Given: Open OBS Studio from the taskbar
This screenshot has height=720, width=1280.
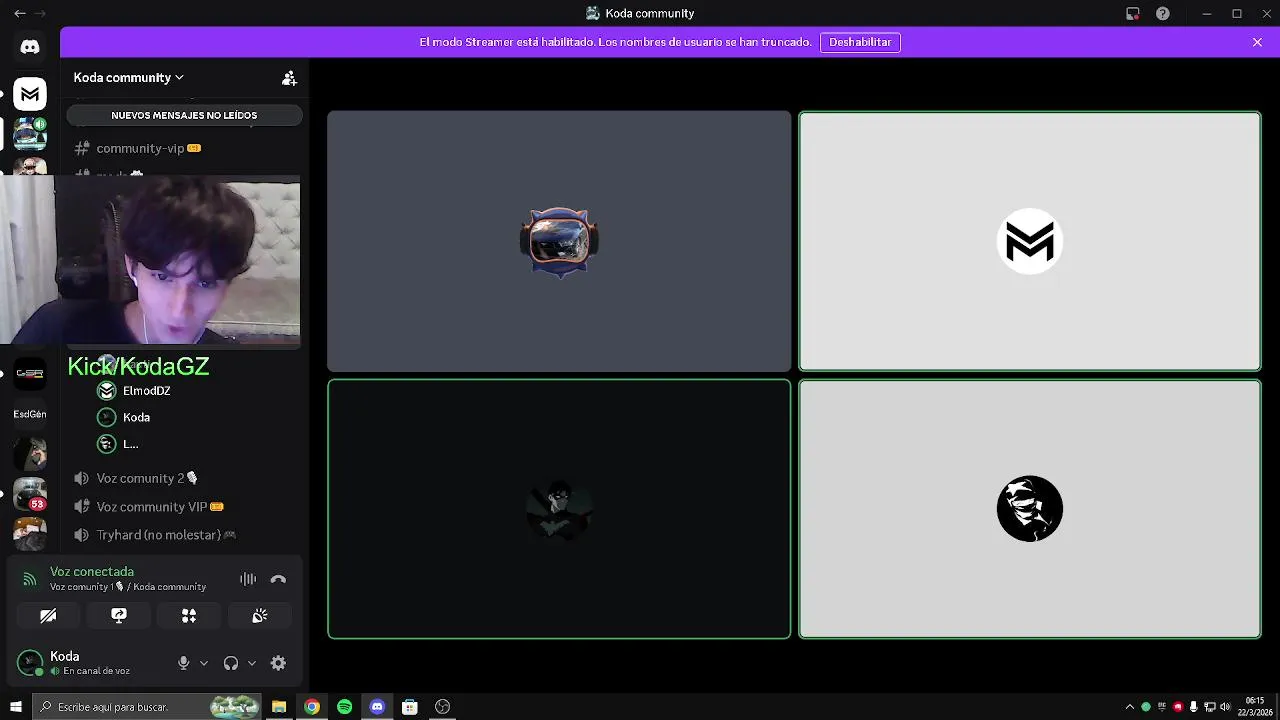Looking at the screenshot, I should (x=442, y=707).
